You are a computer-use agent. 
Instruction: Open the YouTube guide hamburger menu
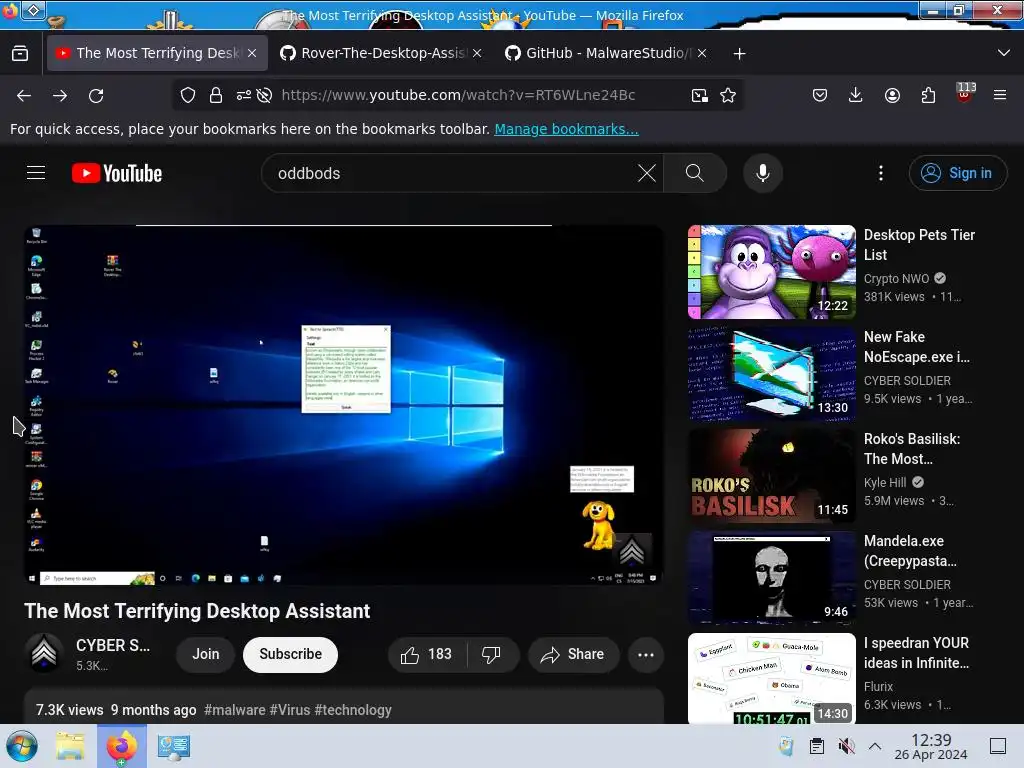click(36, 172)
